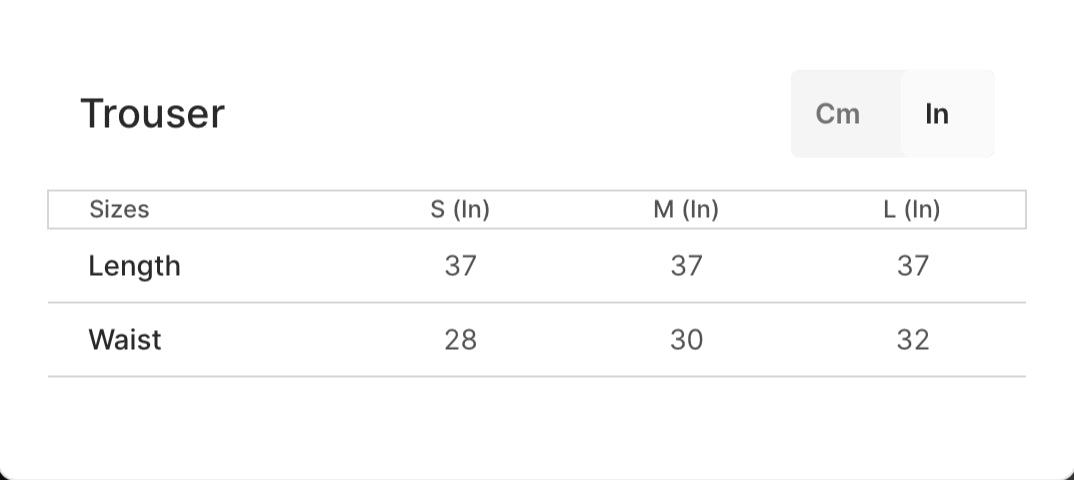Select the Waist row label
The image size is (1074, 480).
pos(125,340)
